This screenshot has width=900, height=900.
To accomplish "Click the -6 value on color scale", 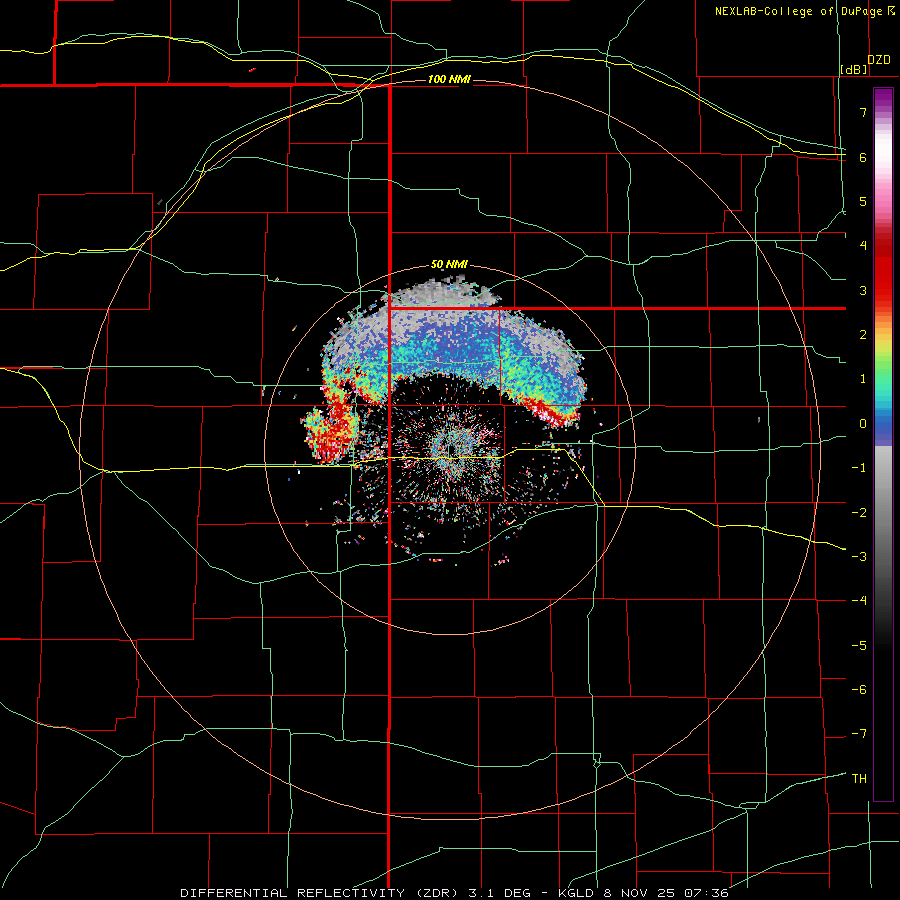I will (x=859, y=690).
